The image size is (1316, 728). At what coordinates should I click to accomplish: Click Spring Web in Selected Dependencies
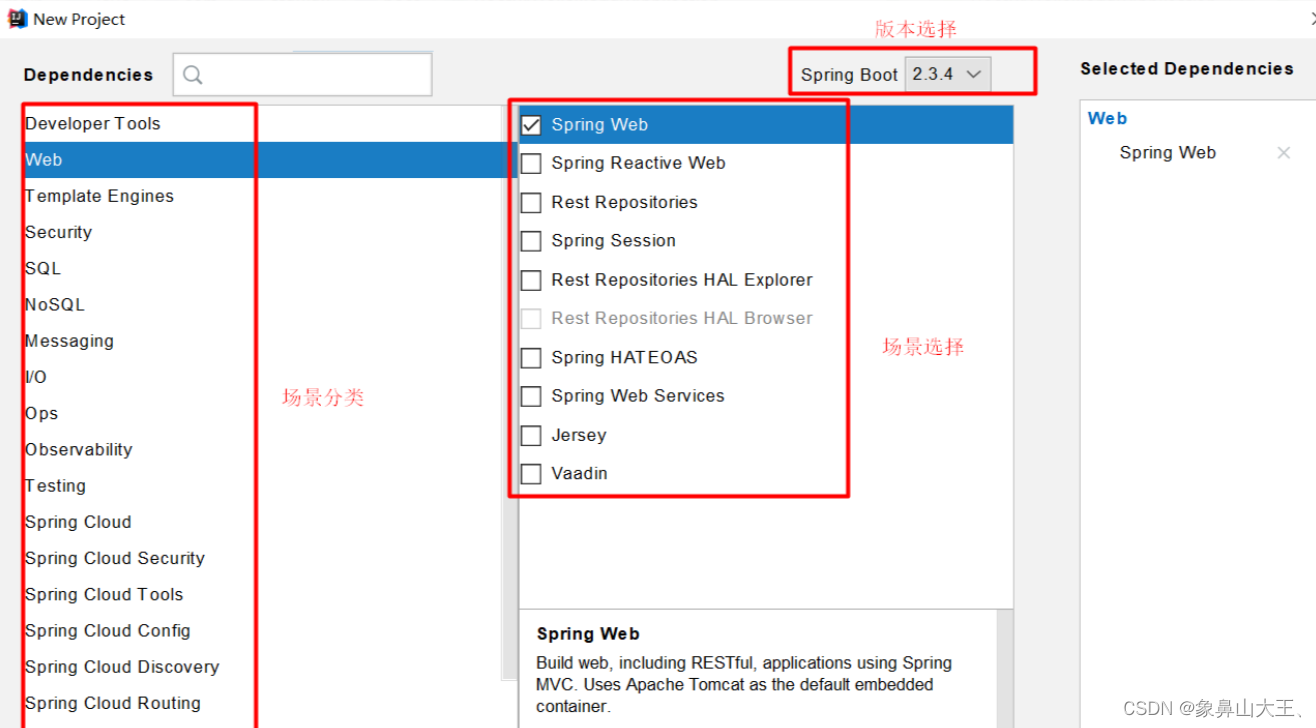tap(1167, 153)
